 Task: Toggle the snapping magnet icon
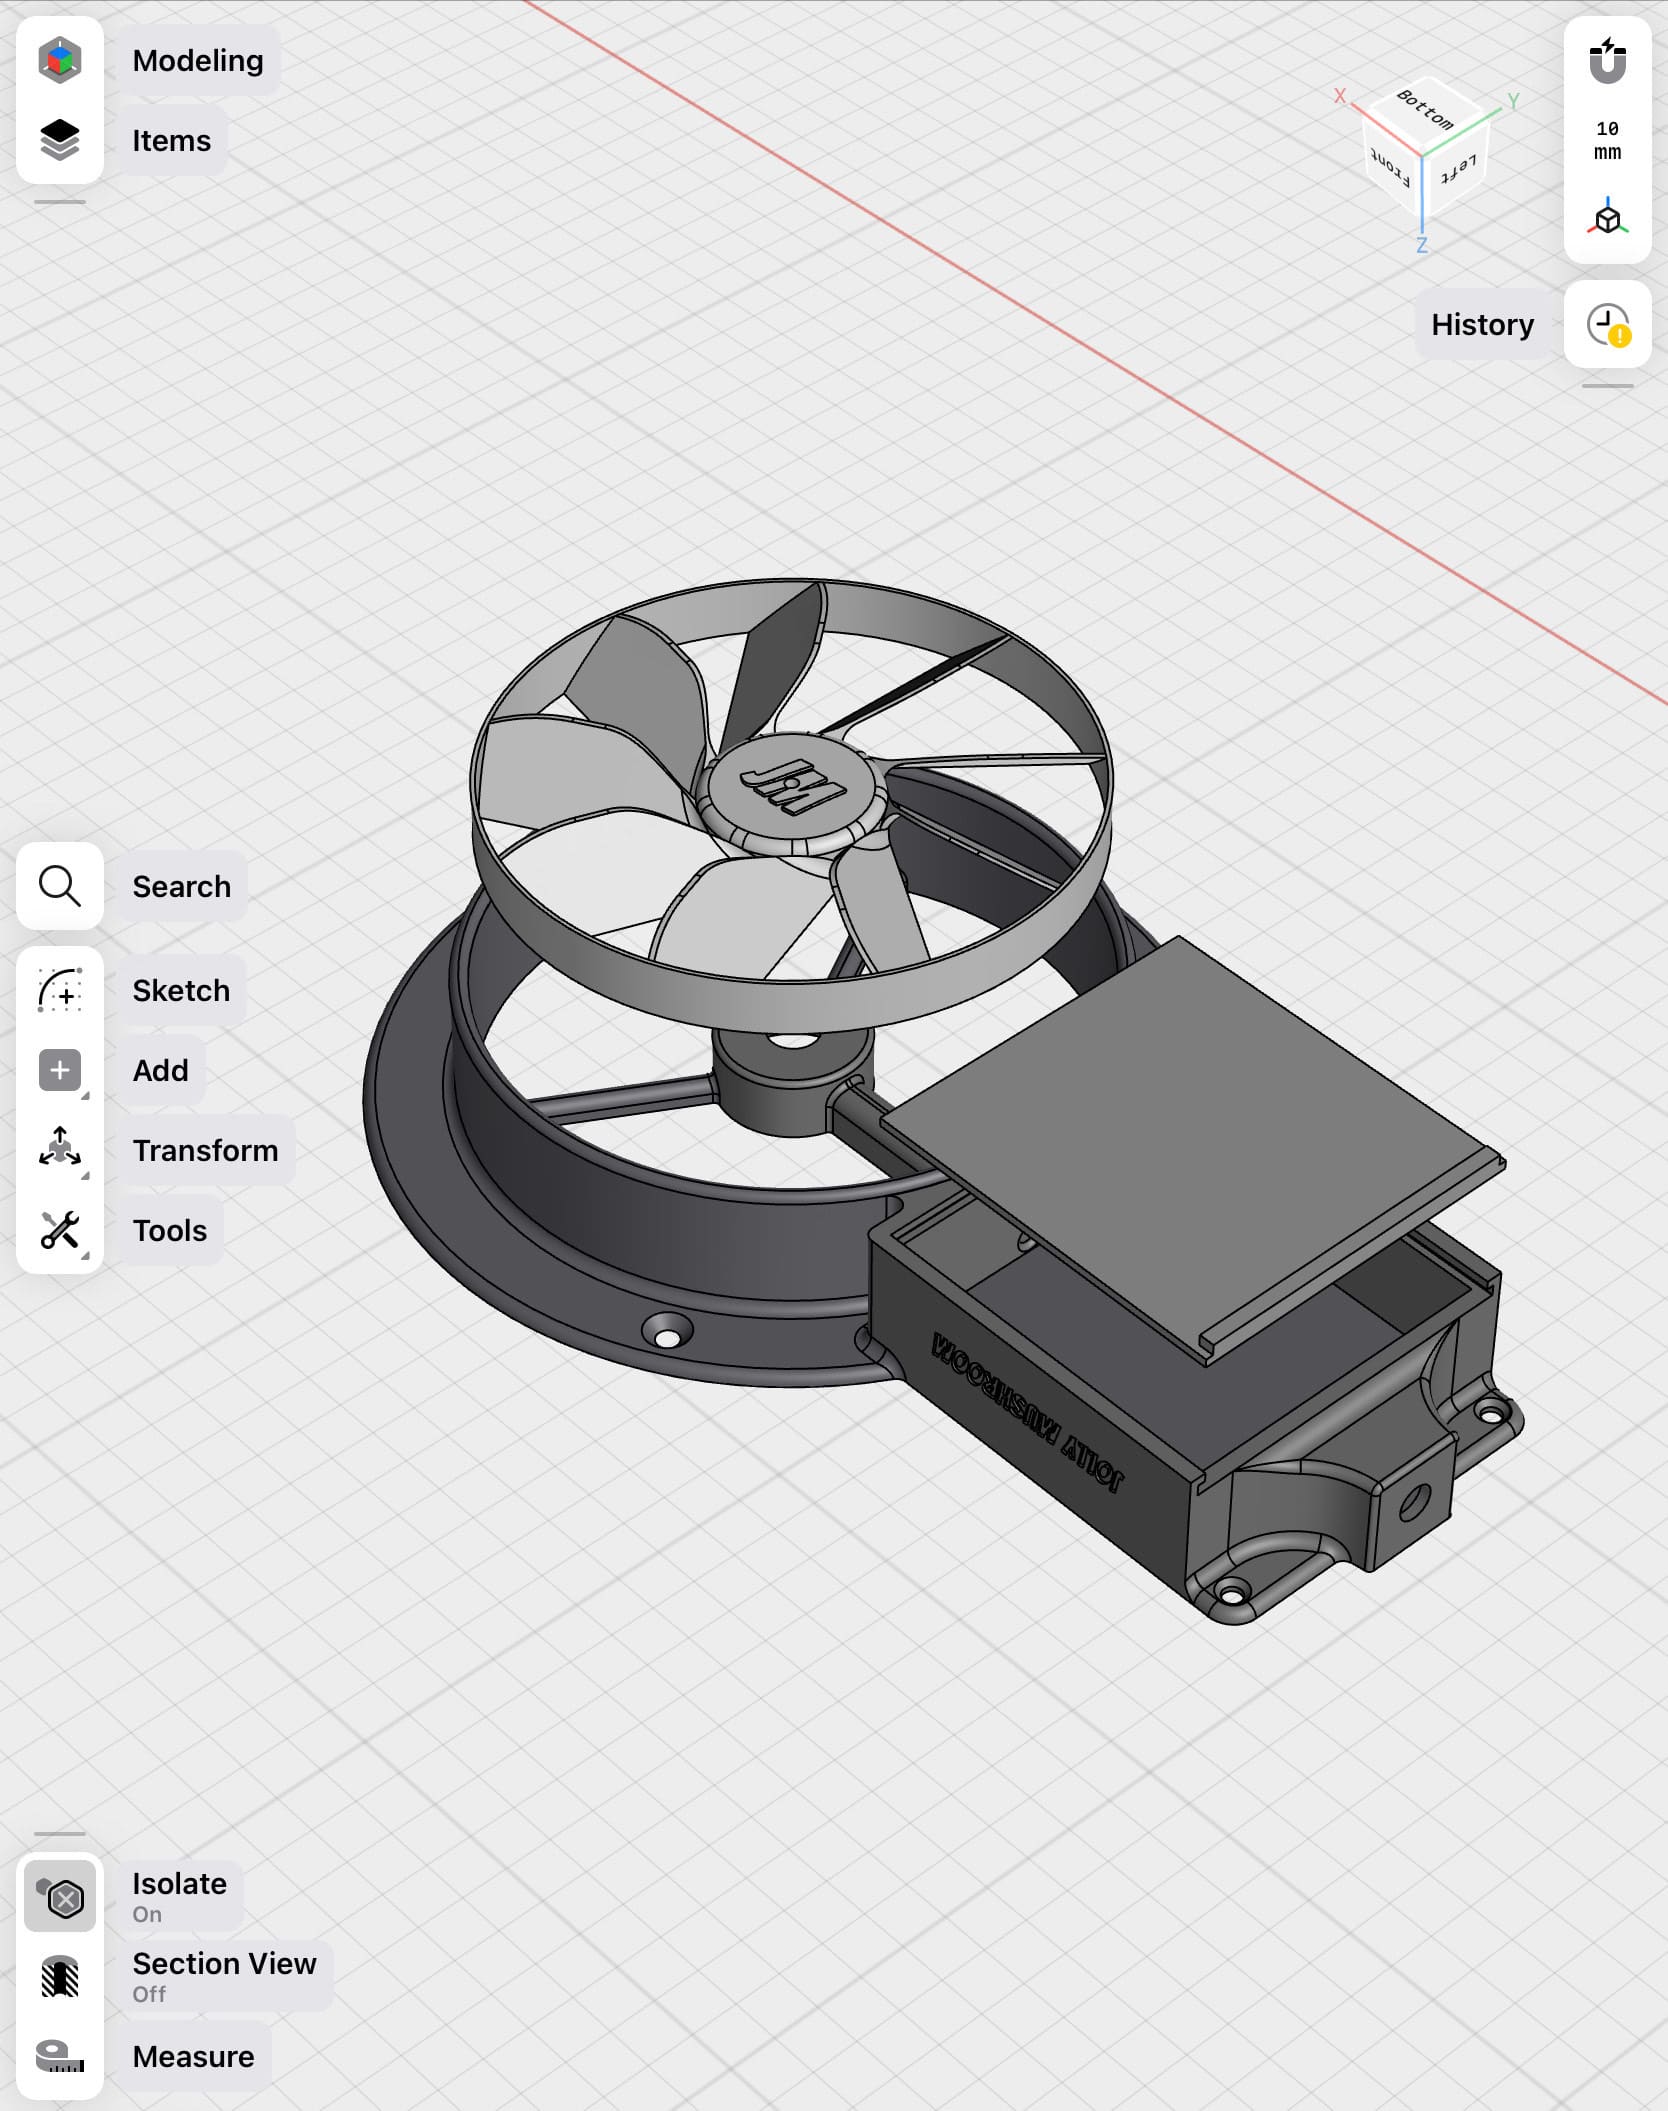(1608, 60)
